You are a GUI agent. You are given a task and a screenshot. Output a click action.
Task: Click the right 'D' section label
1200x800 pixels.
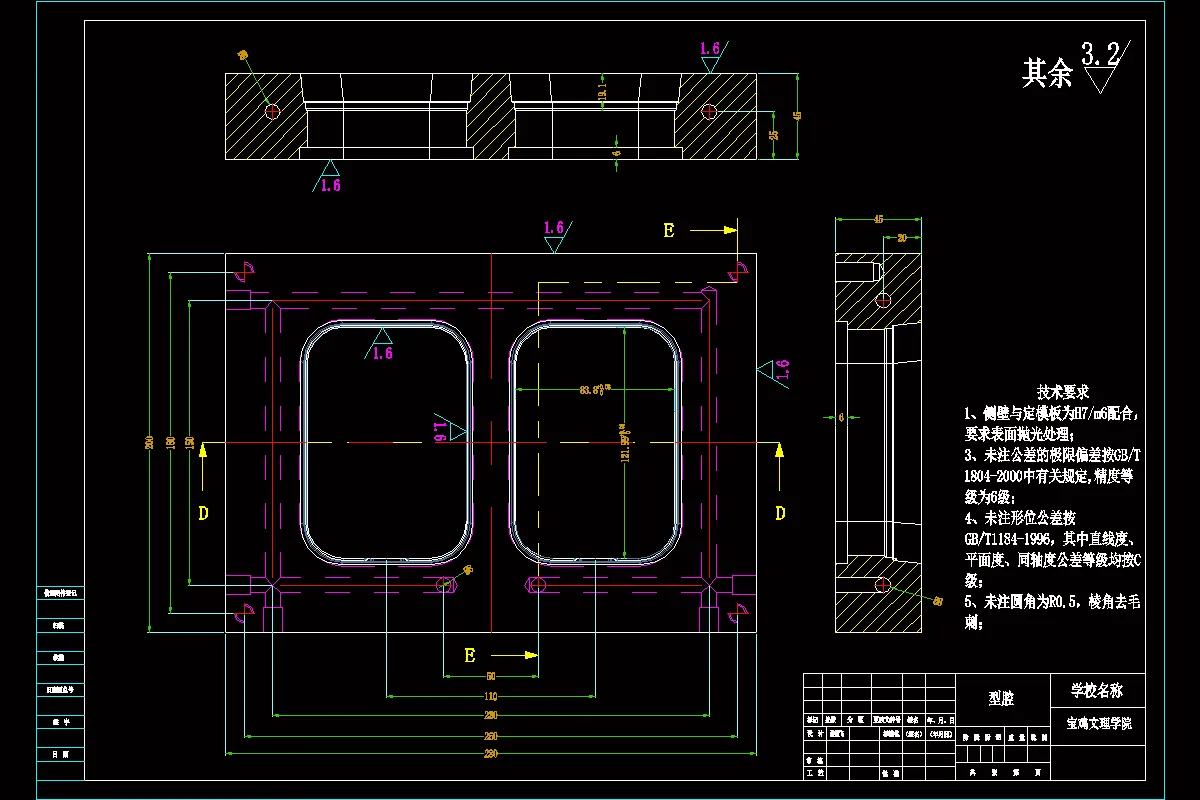click(x=780, y=513)
